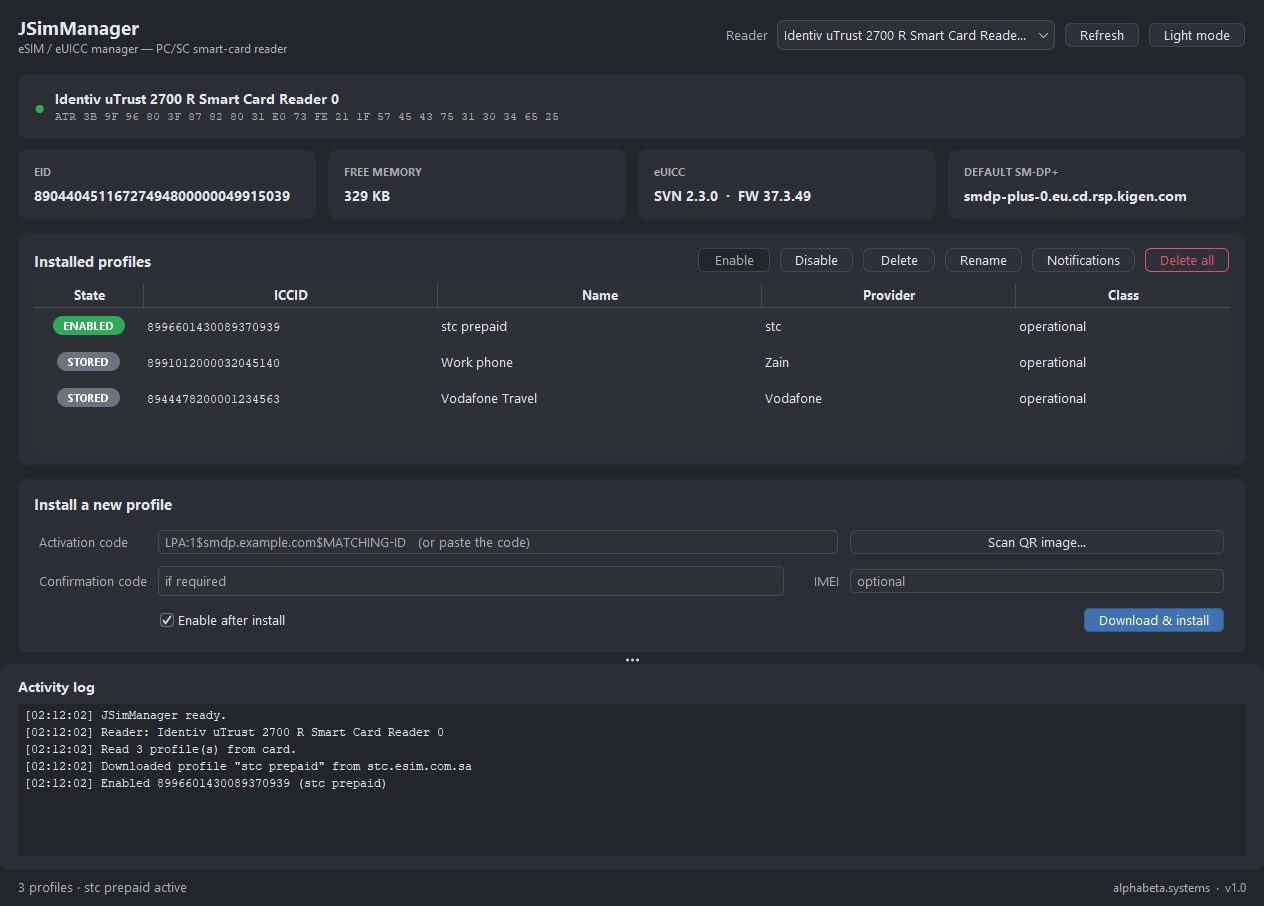The image size is (1264, 906).
Task: Click the Scan QR image button
Action: [1037, 542]
